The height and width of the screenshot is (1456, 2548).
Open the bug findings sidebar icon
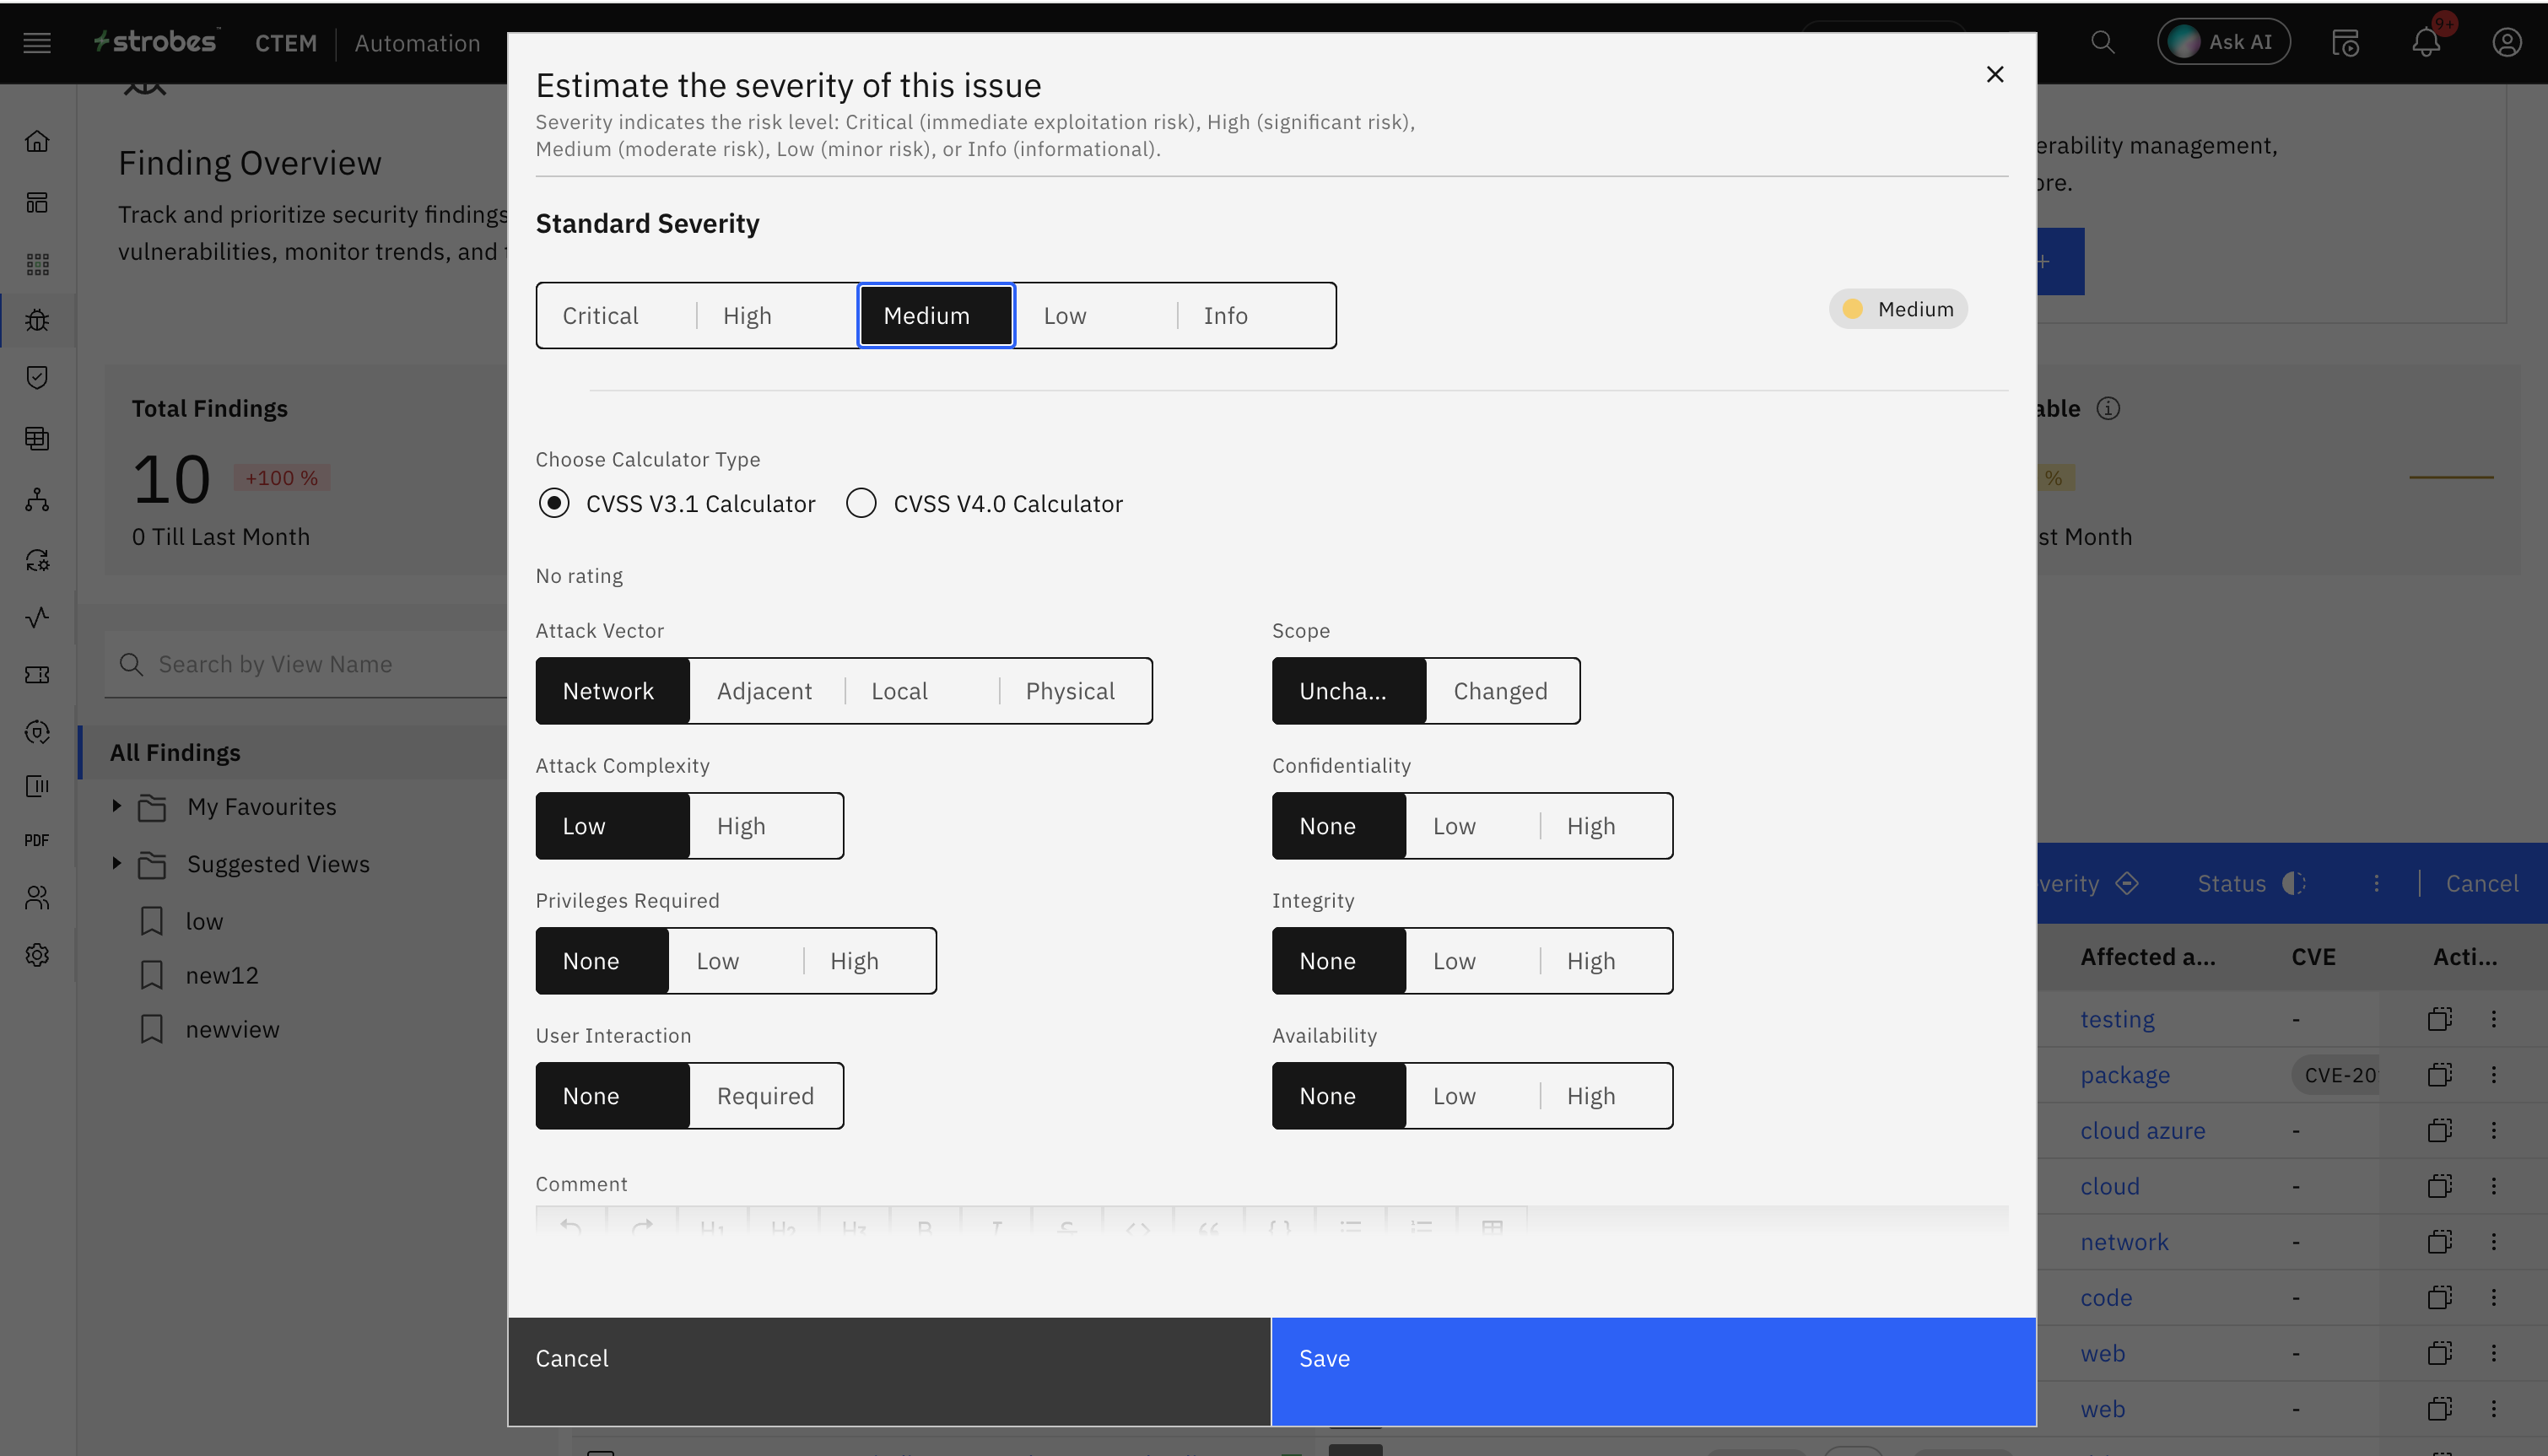pos(37,320)
